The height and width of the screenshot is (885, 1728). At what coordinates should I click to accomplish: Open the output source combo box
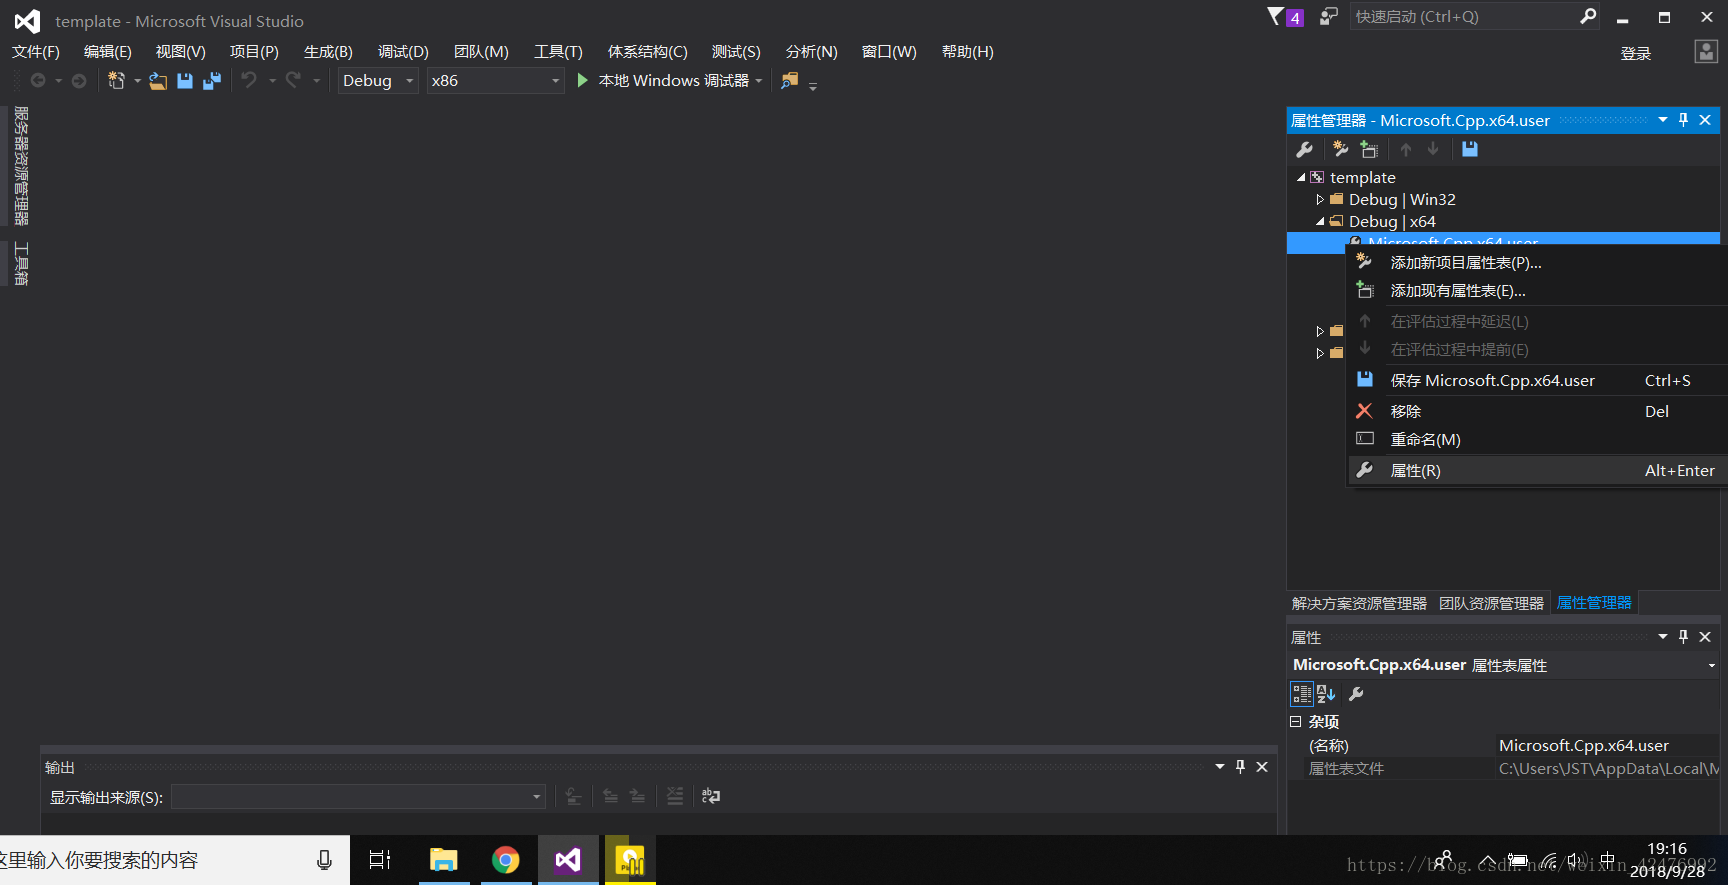(358, 797)
